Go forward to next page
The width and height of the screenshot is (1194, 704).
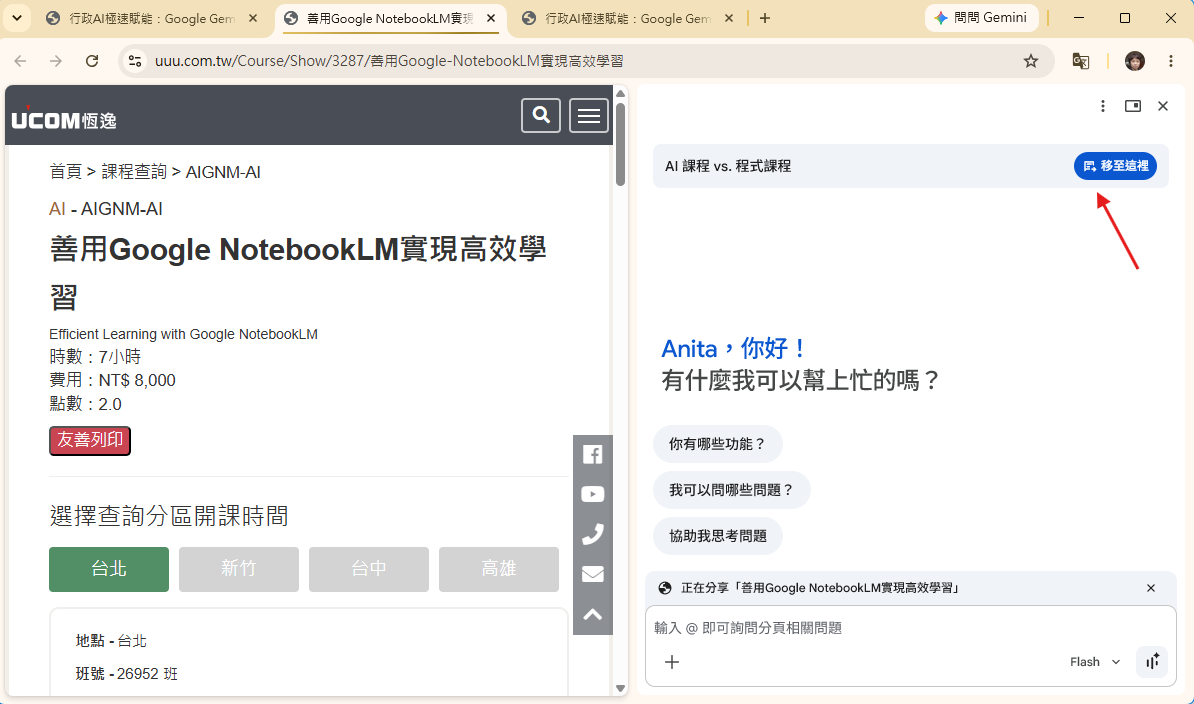(x=56, y=61)
